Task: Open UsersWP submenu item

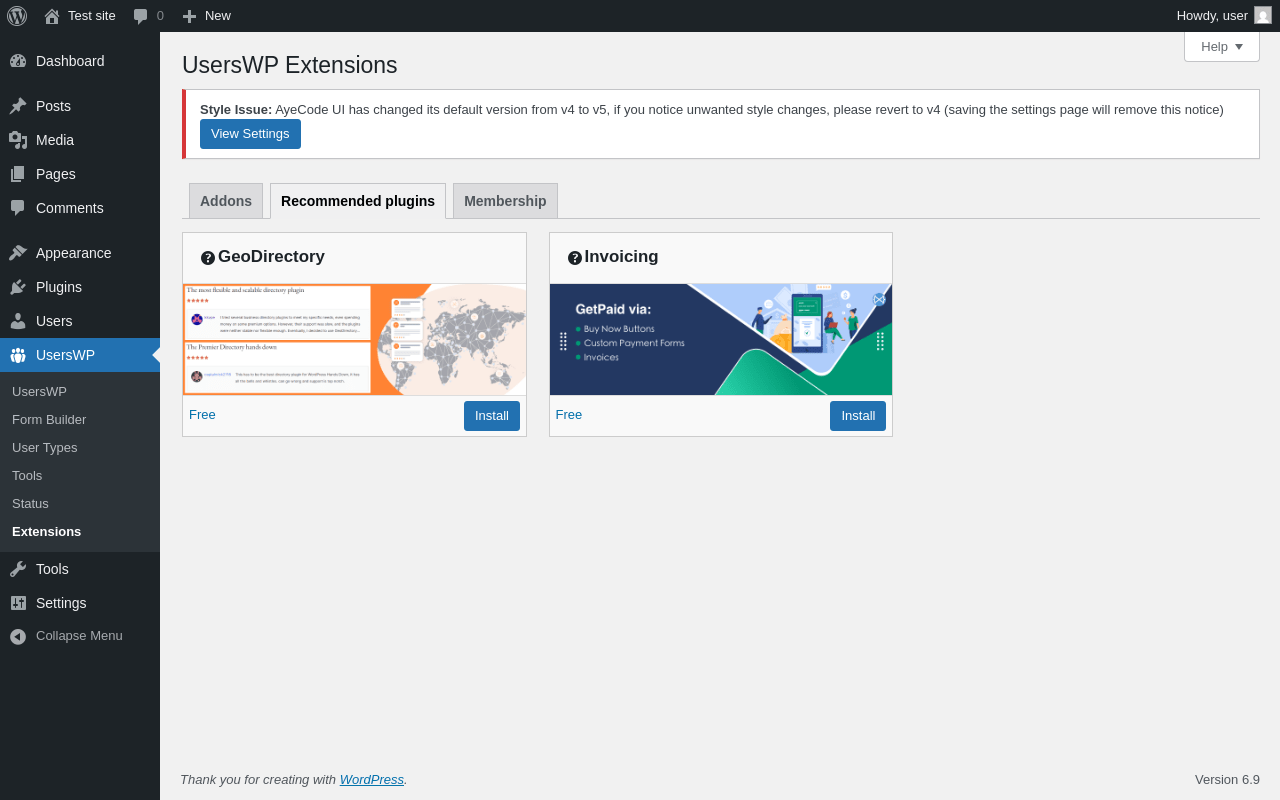Action: coord(80,392)
